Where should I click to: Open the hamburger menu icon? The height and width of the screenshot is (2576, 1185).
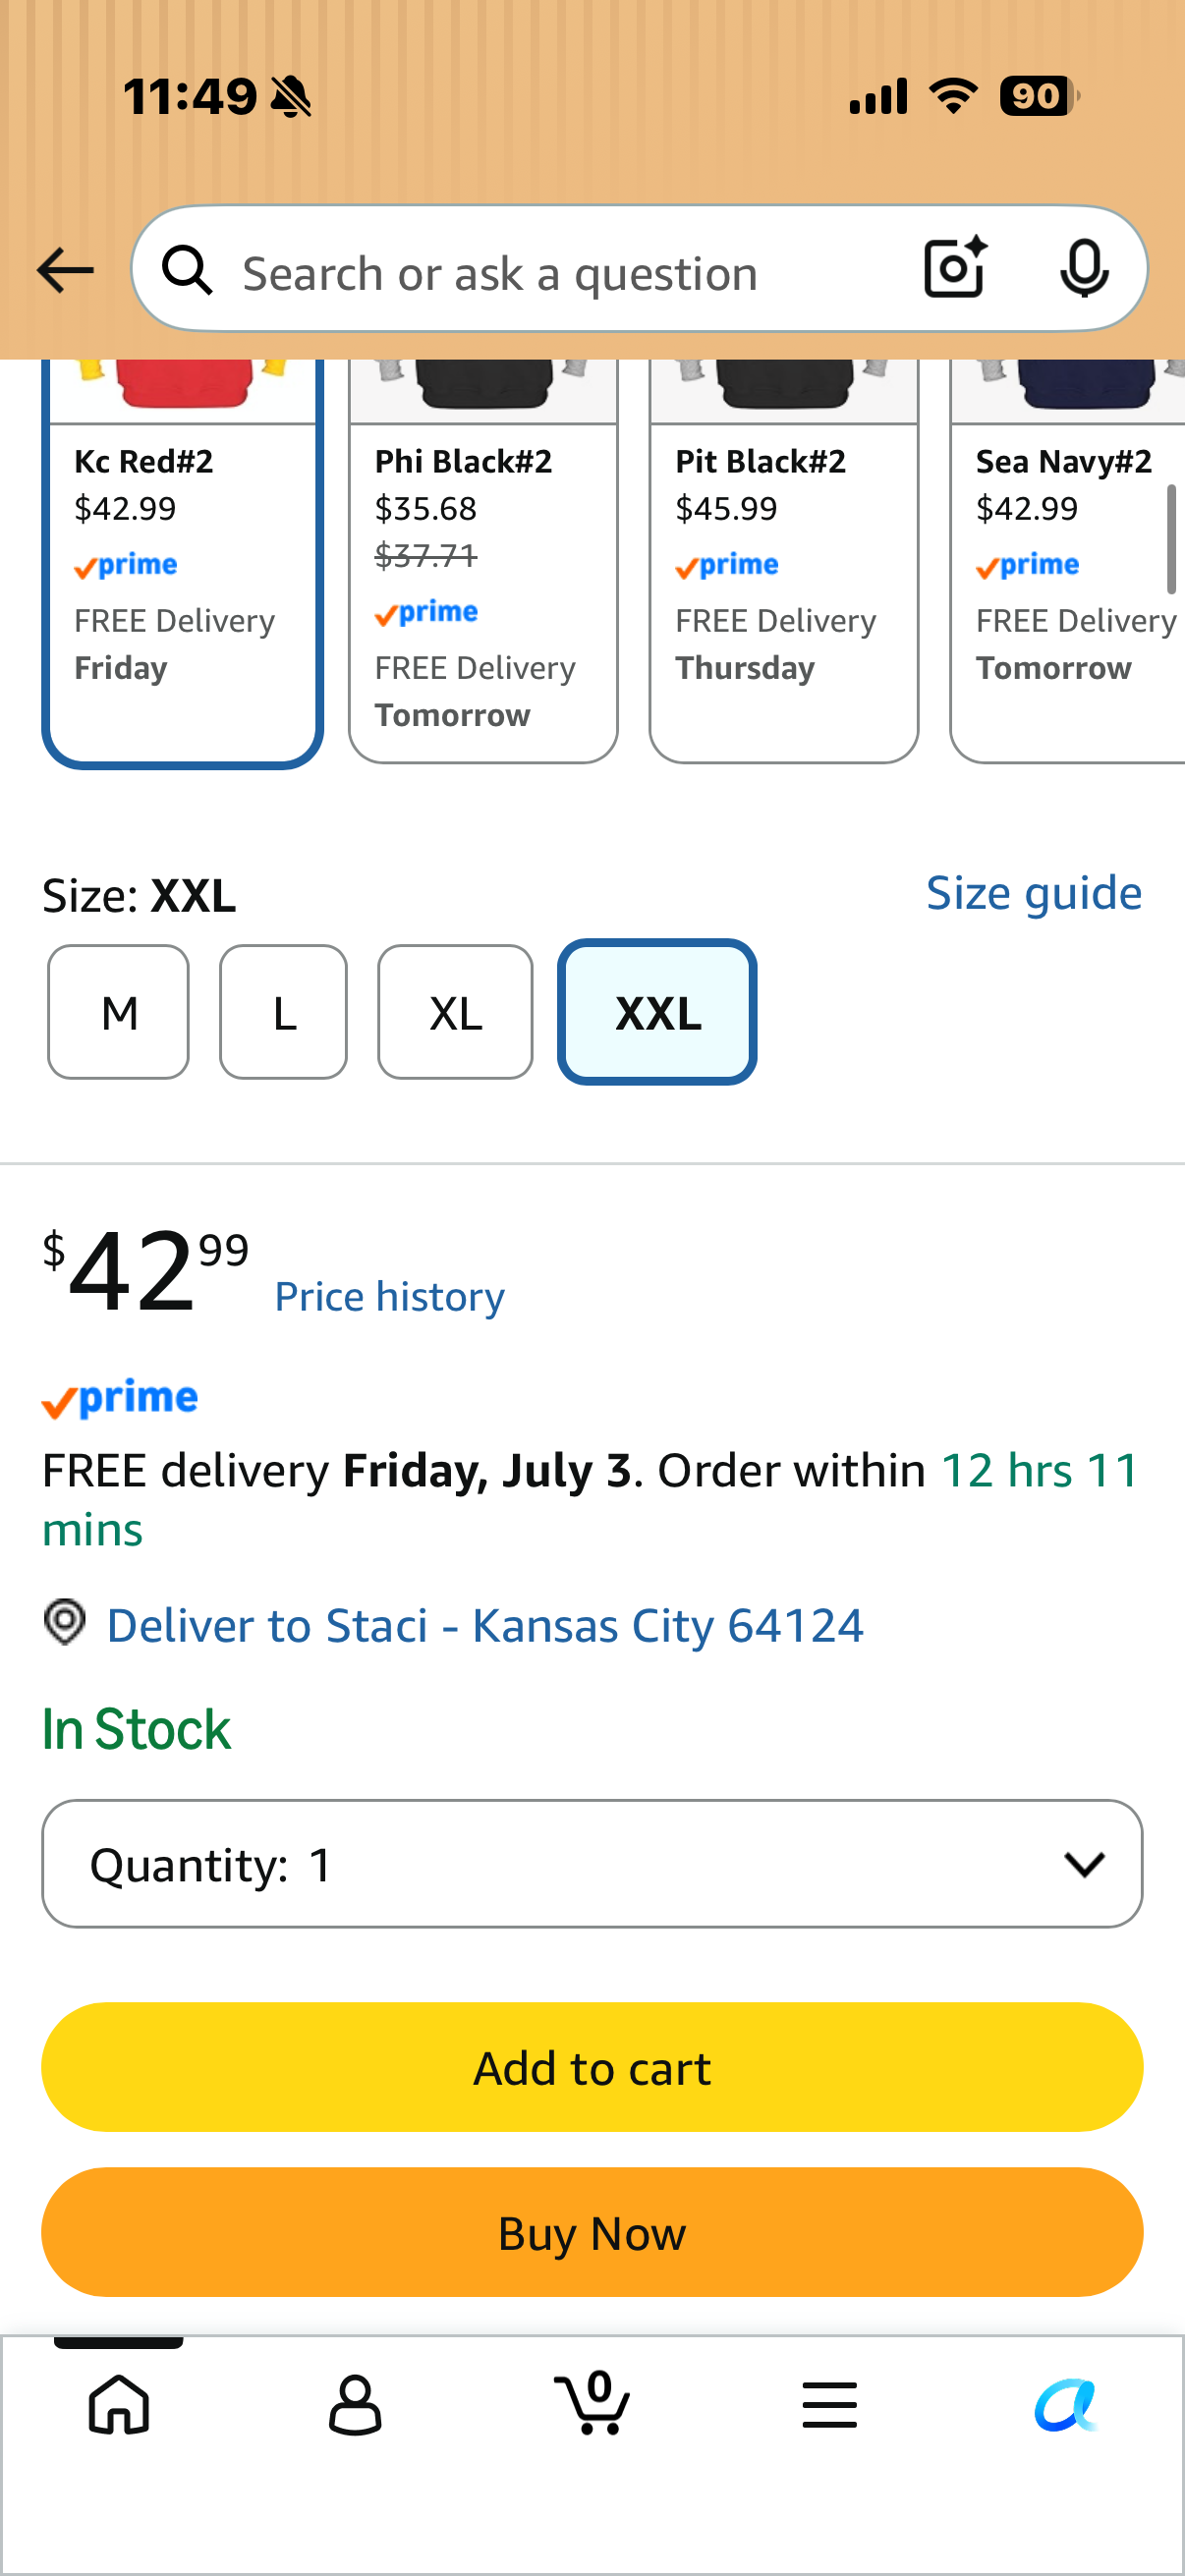point(829,2404)
